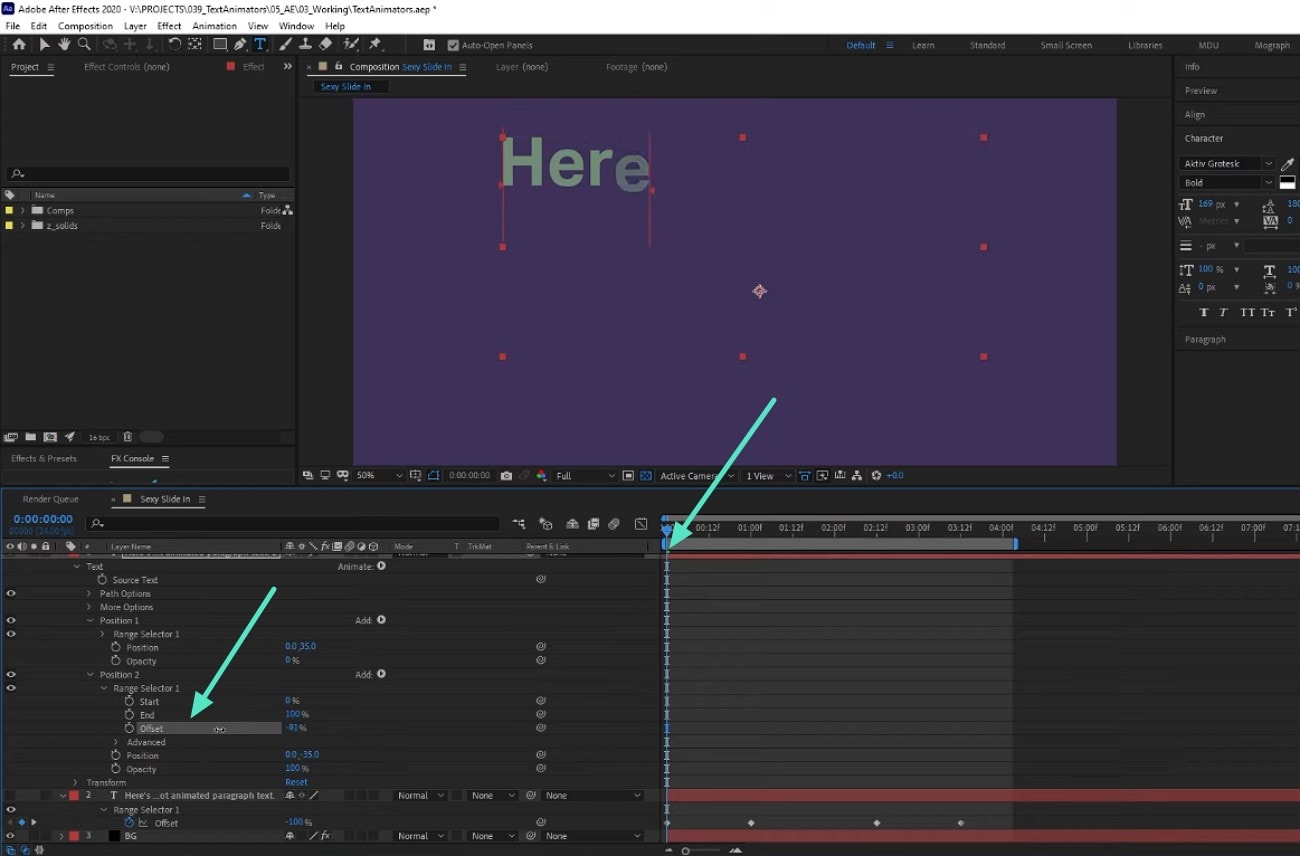The height and width of the screenshot is (856, 1300).
Task: Click eyedropper in Character panel
Action: tap(1288, 164)
